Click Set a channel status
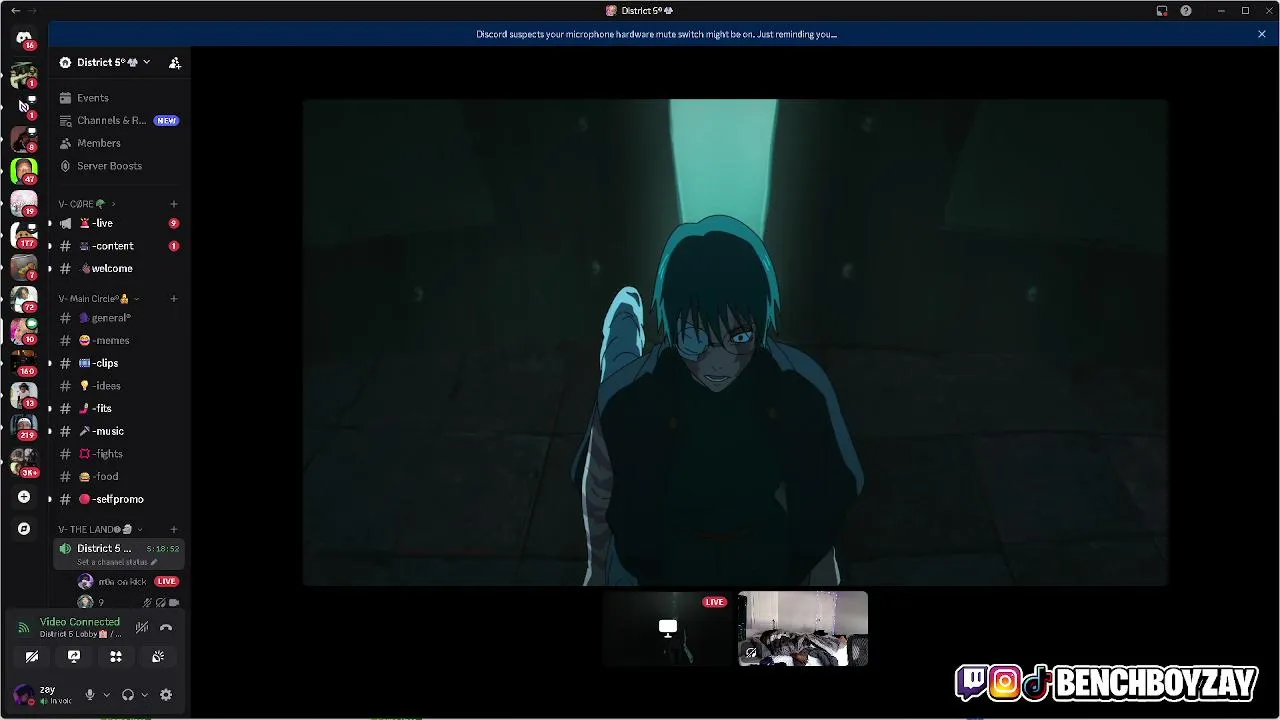This screenshot has width=1280, height=720. [117, 562]
